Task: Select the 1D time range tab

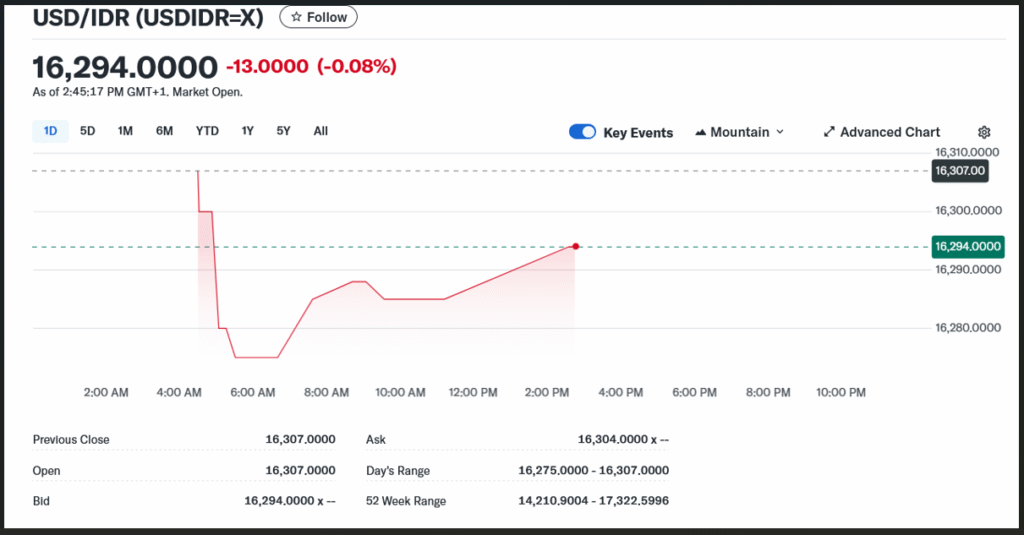Action: [x=50, y=131]
